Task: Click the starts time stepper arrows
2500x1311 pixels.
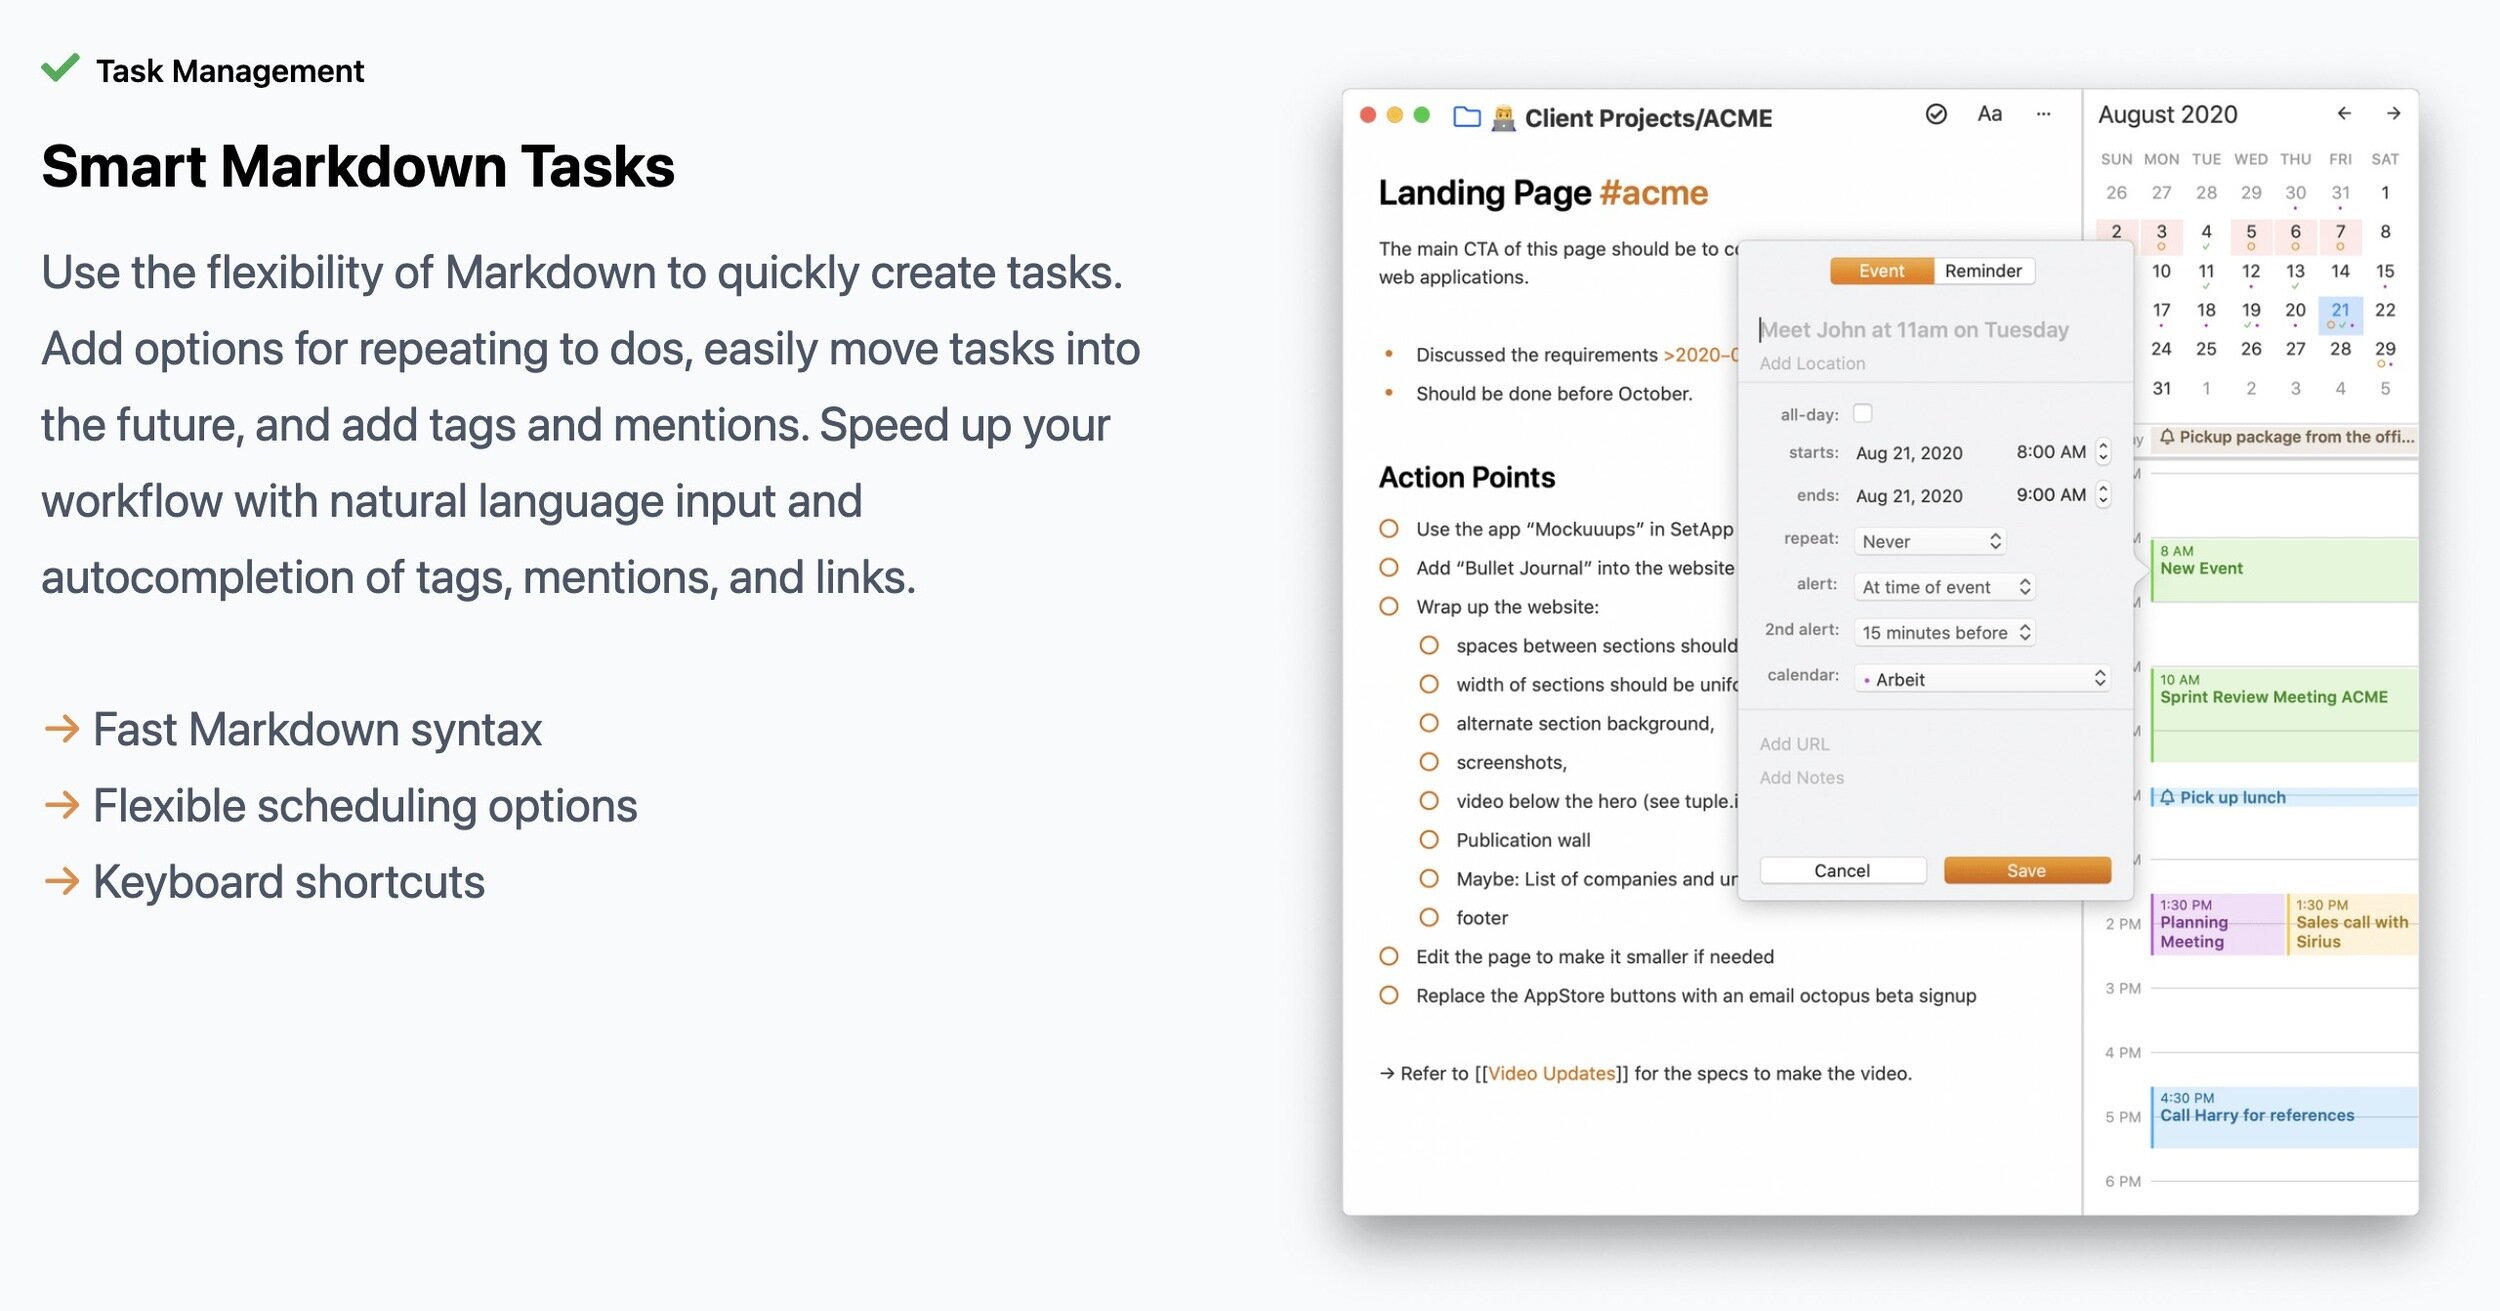Action: 2103,452
